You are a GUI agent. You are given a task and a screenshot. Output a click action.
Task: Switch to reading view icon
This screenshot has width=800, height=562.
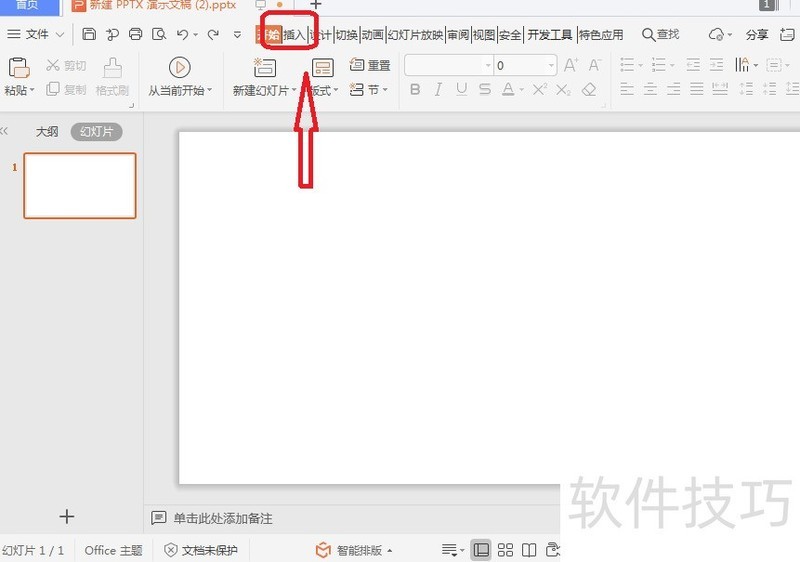[x=529, y=550]
